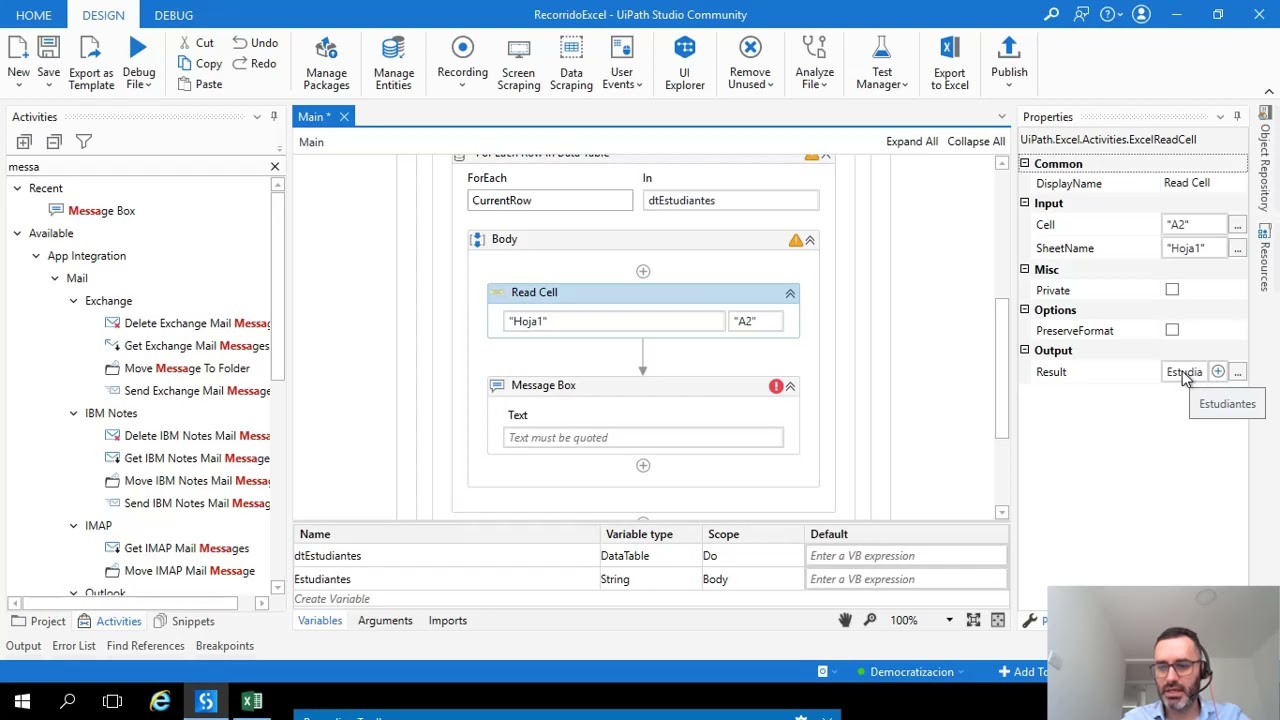Collapse the IBM Notes tree node

coord(73,413)
